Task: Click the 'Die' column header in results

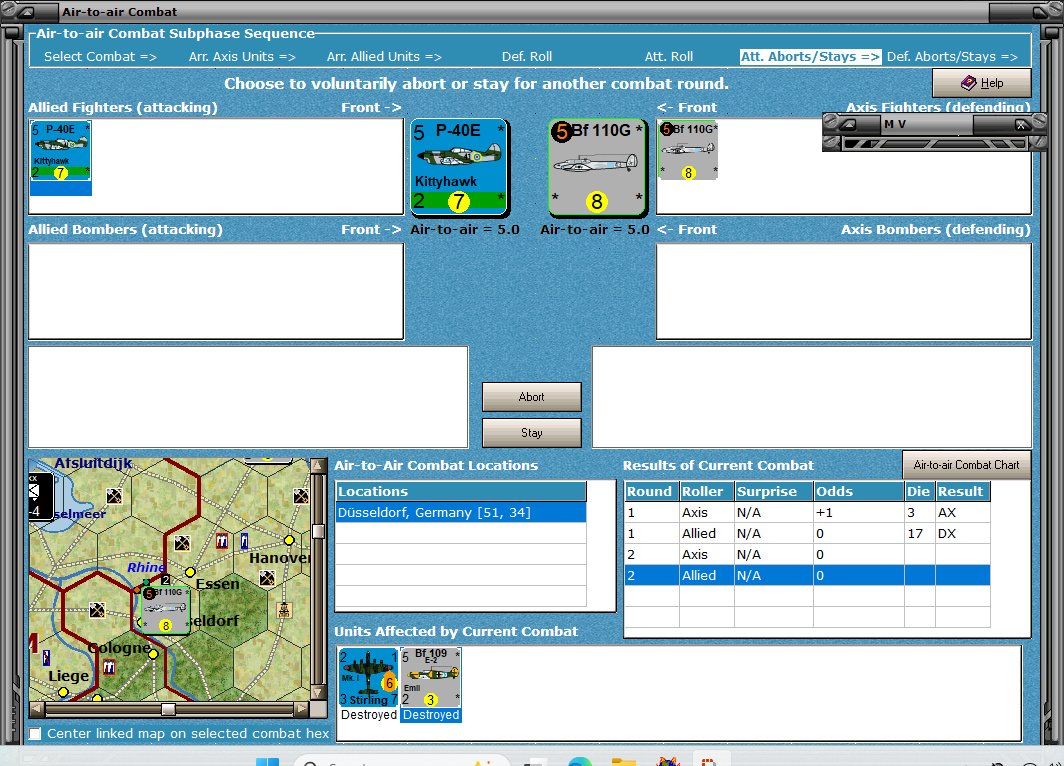Action: (919, 491)
